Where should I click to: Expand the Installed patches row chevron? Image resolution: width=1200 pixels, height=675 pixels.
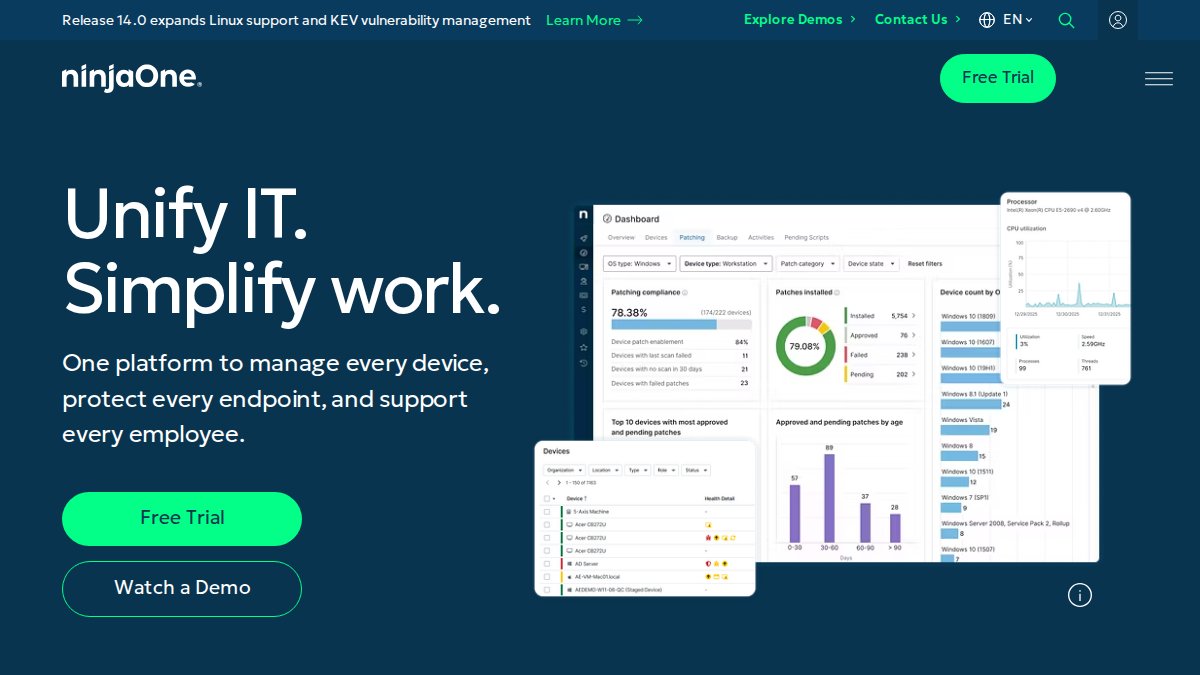click(913, 316)
